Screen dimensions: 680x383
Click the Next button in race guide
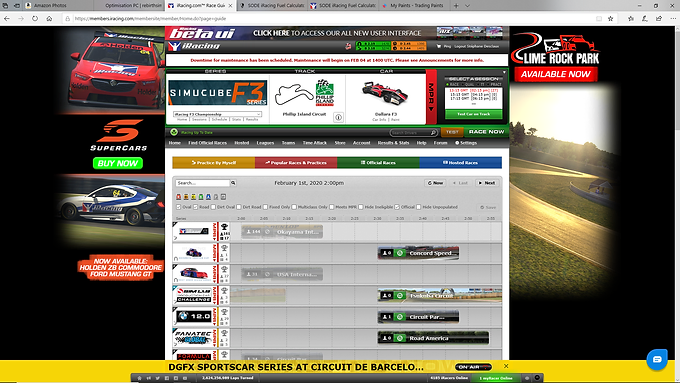tap(487, 183)
